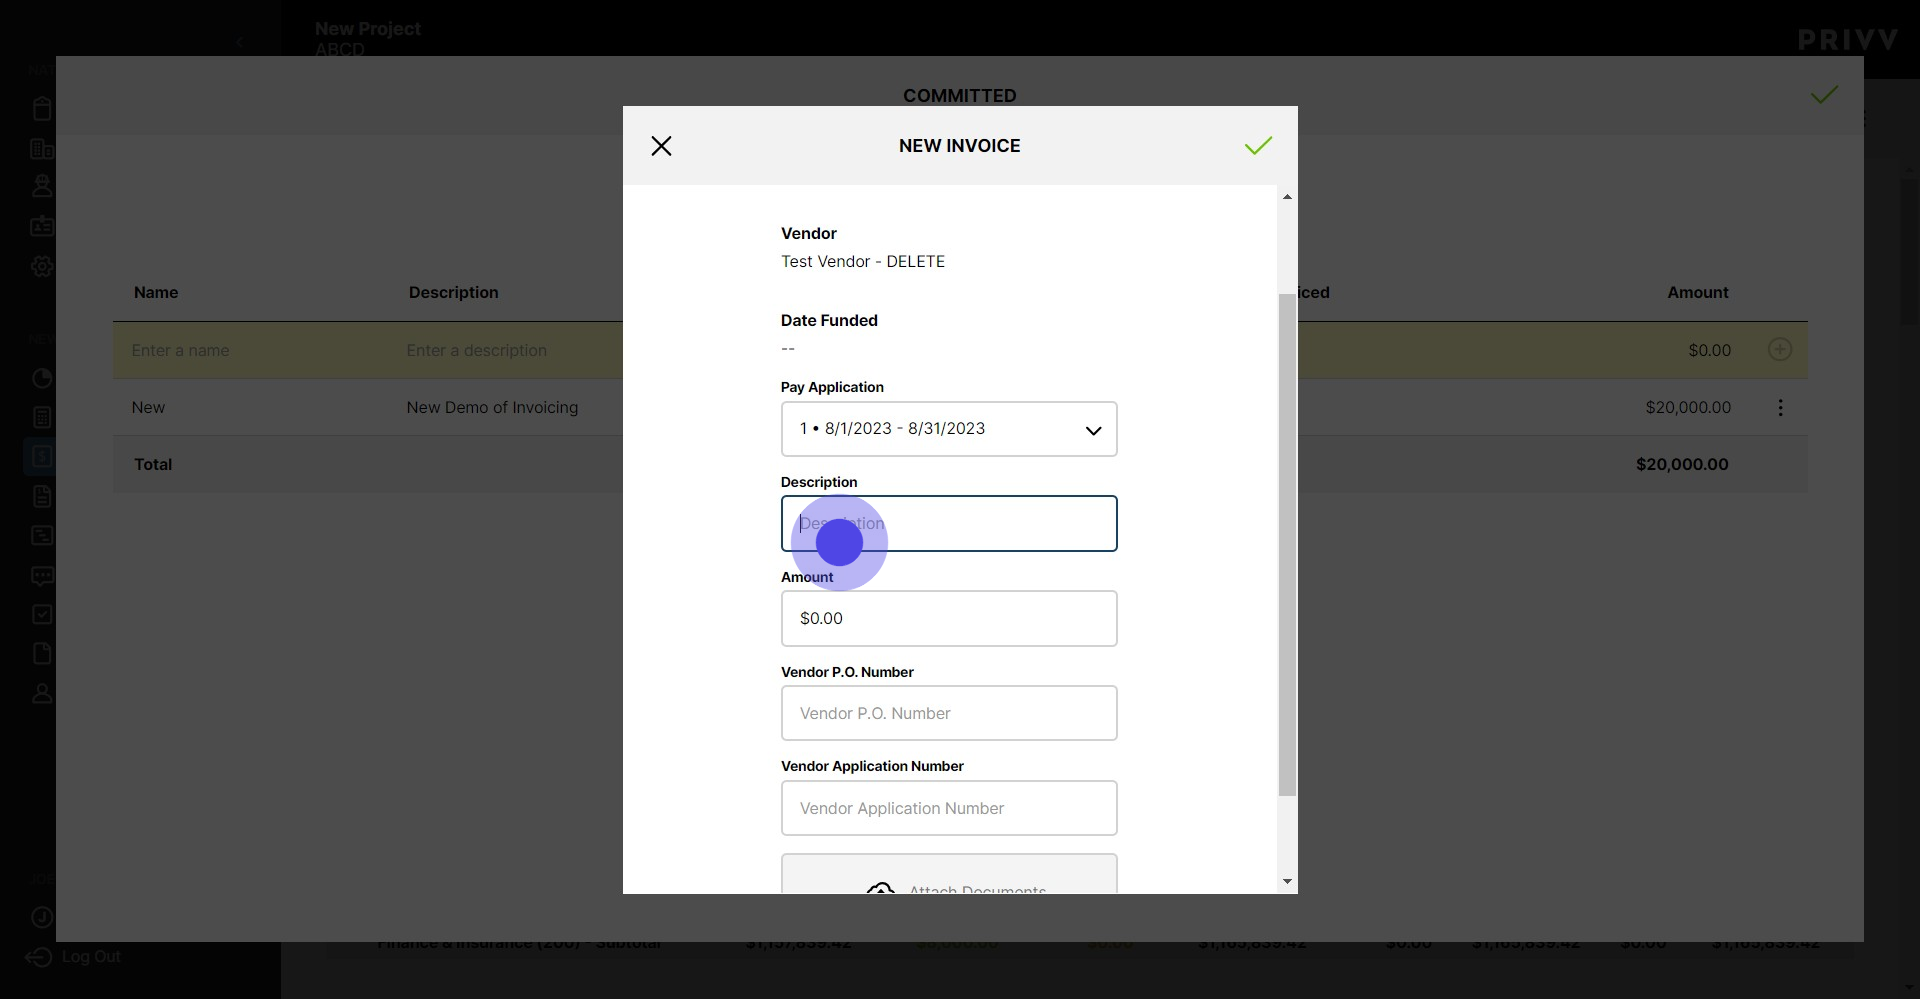Close the New Invoice dialog with X
This screenshot has height=999, width=1920.
click(x=661, y=146)
